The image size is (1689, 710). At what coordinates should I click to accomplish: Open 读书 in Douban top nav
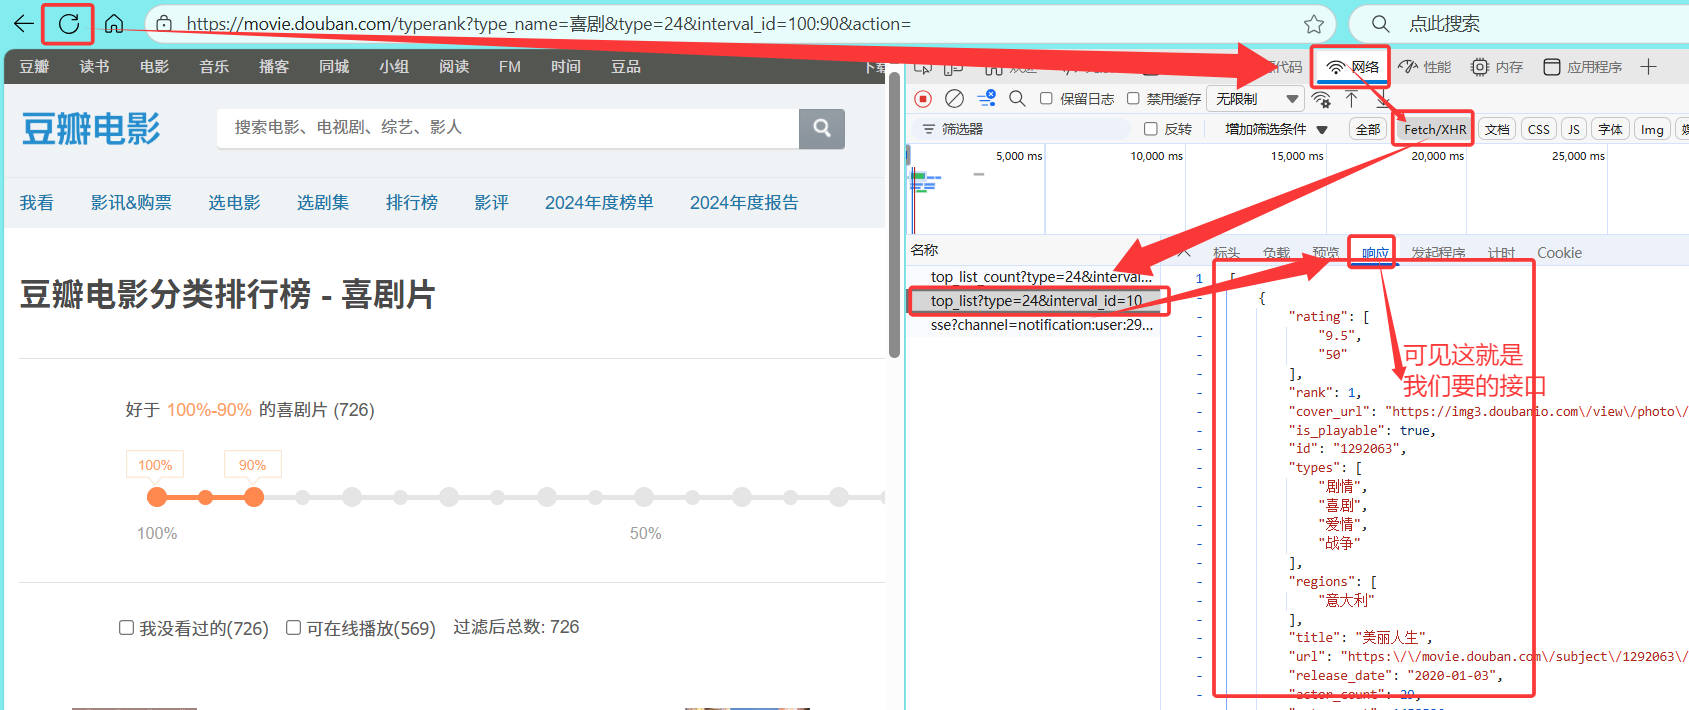[94, 67]
